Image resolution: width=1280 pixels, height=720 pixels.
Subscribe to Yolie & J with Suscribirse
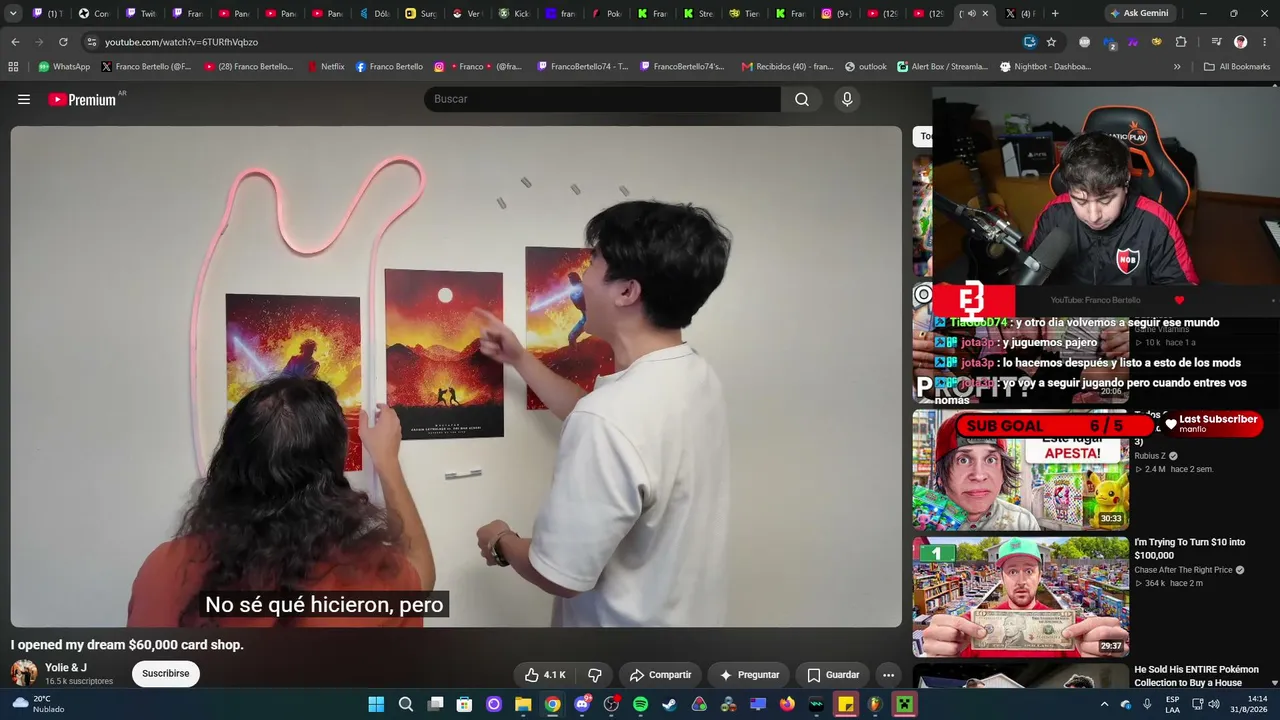coord(165,674)
